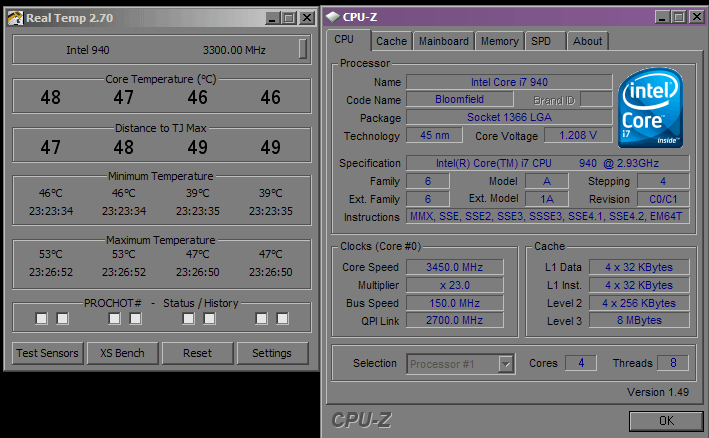Click OK in the CPU-Z window

click(x=666, y=421)
